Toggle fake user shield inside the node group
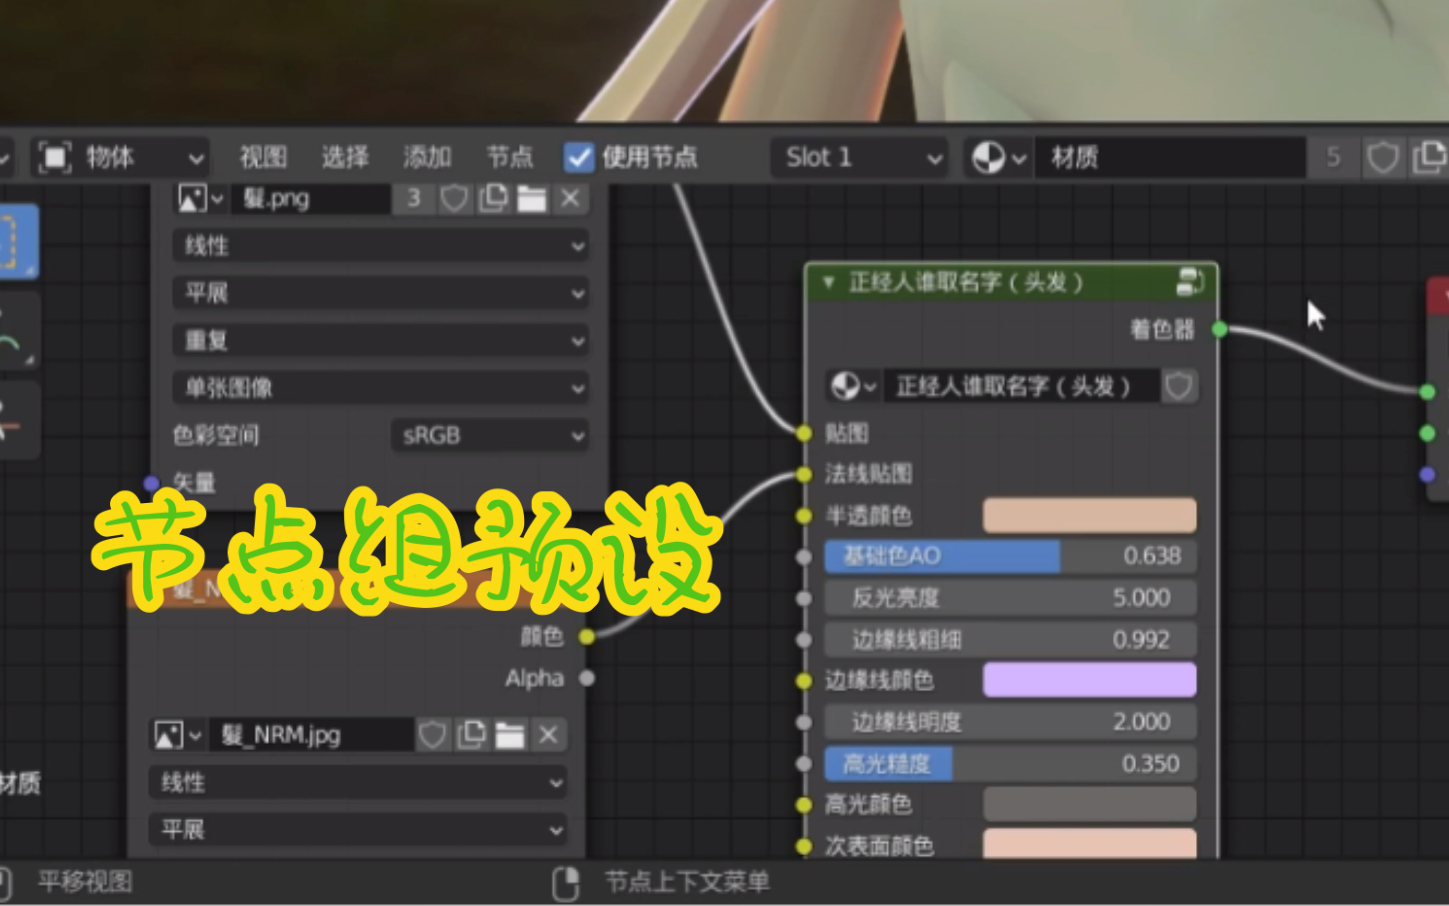 (1178, 387)
